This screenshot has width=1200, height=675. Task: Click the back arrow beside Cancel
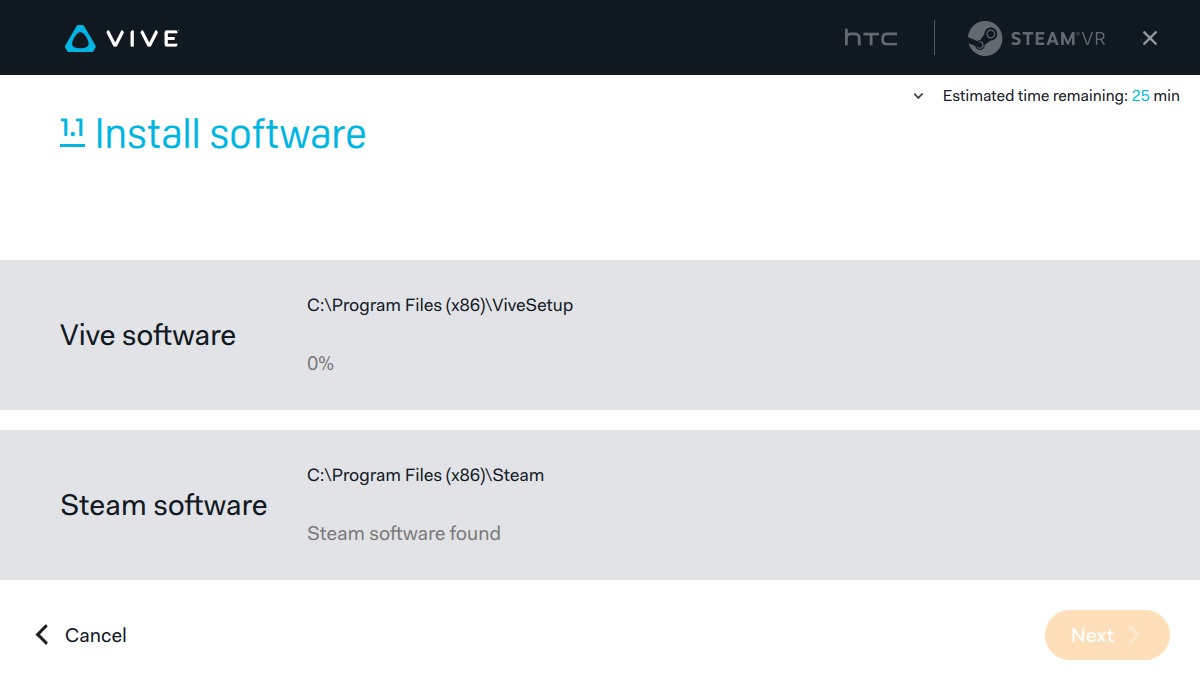[42, 635]
